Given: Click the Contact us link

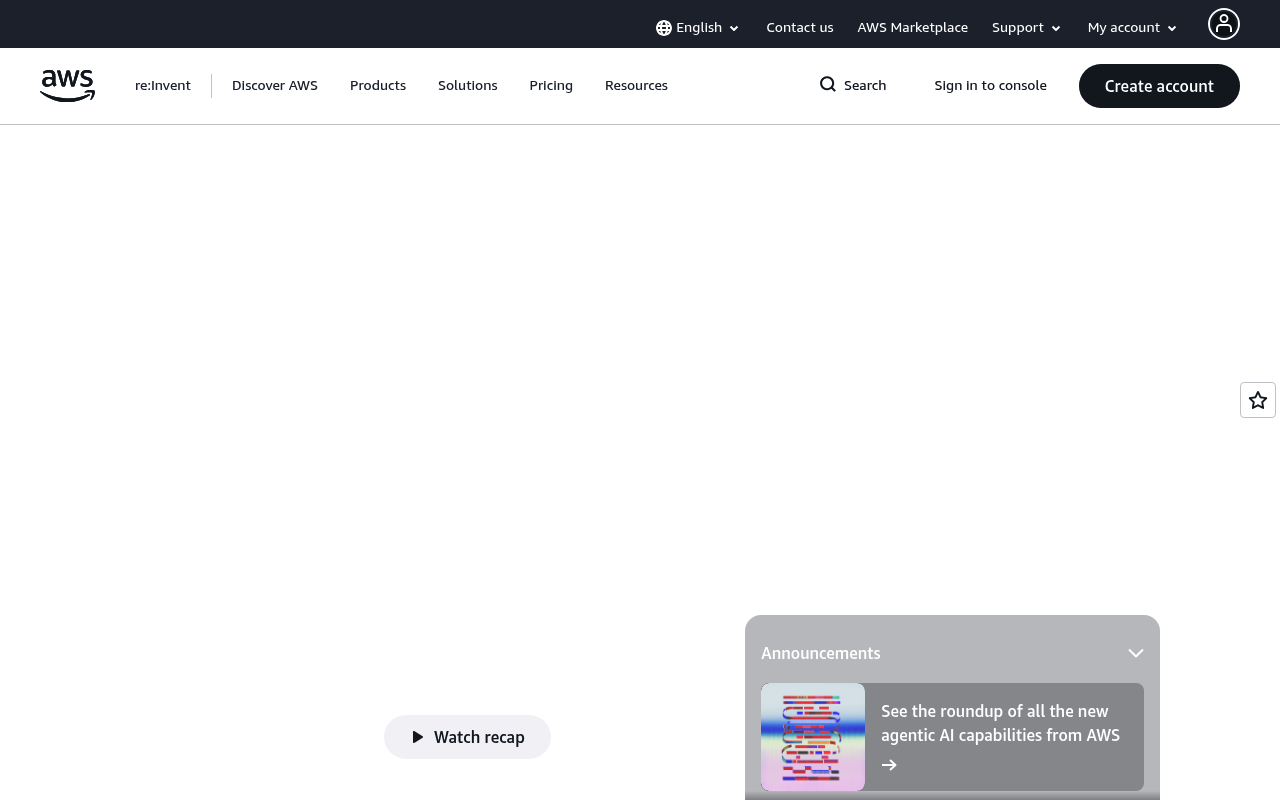Looking at the screenshot, I should click(x=800, y=28).
